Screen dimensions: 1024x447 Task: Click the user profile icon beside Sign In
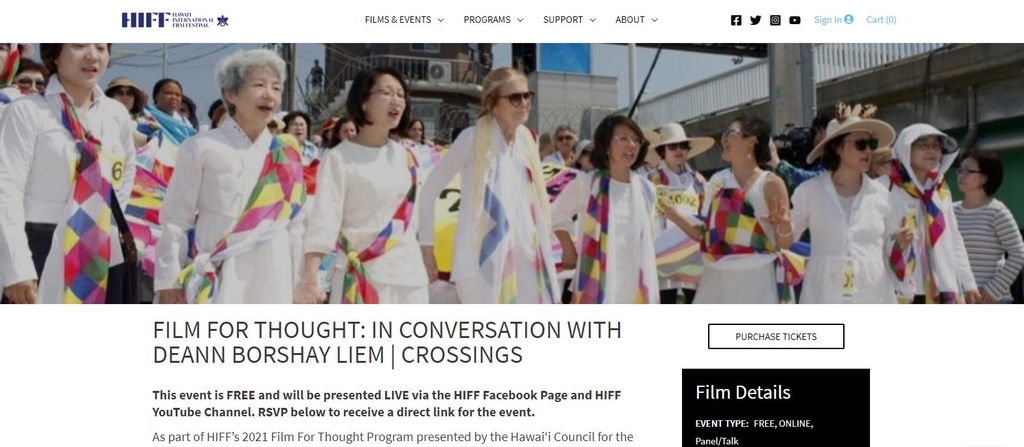point(849,20)
